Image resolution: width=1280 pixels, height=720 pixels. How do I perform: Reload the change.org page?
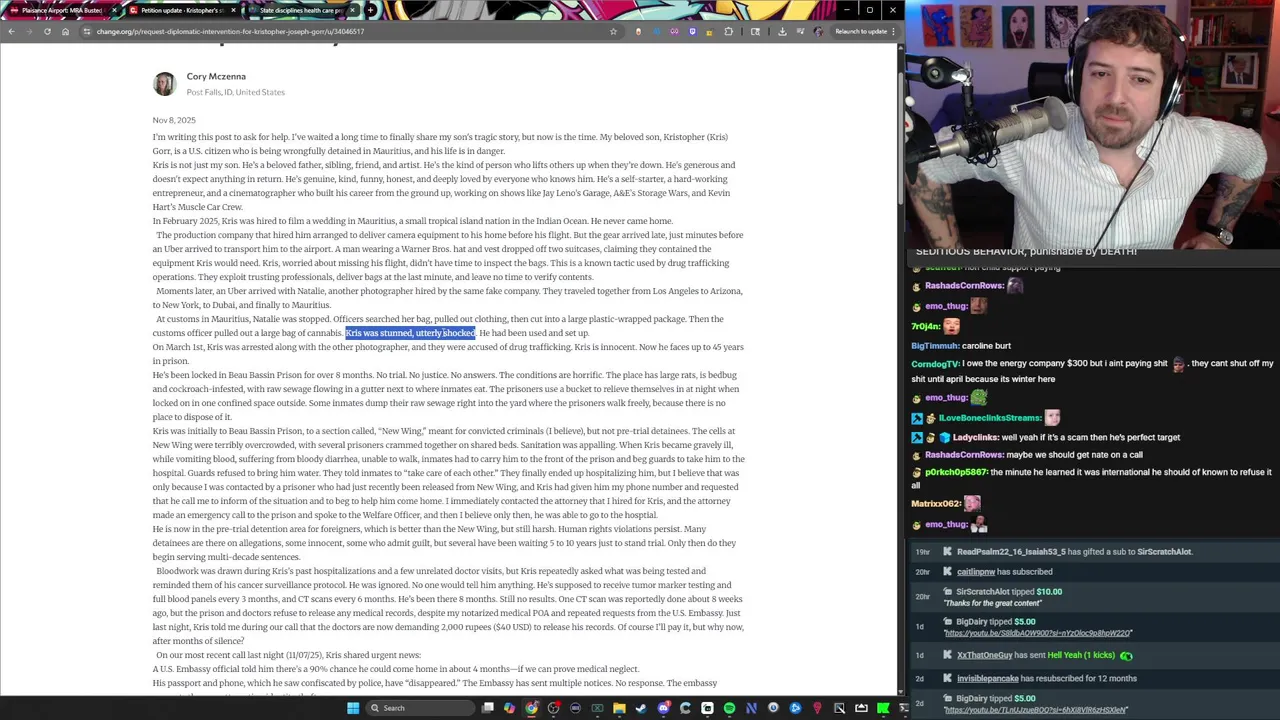coord(47,31)
